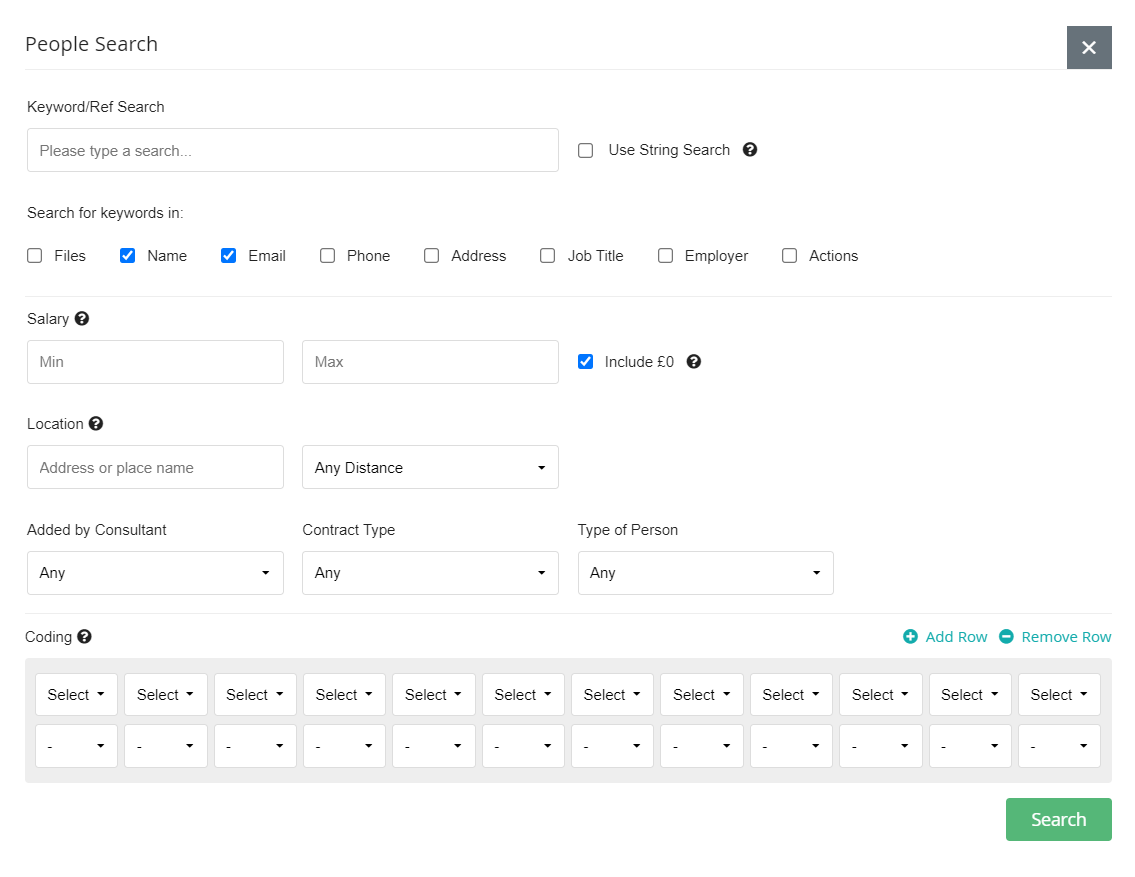Expand the first Coding dash dropdown
This screenshot has width=1135, height=877.
76,746
